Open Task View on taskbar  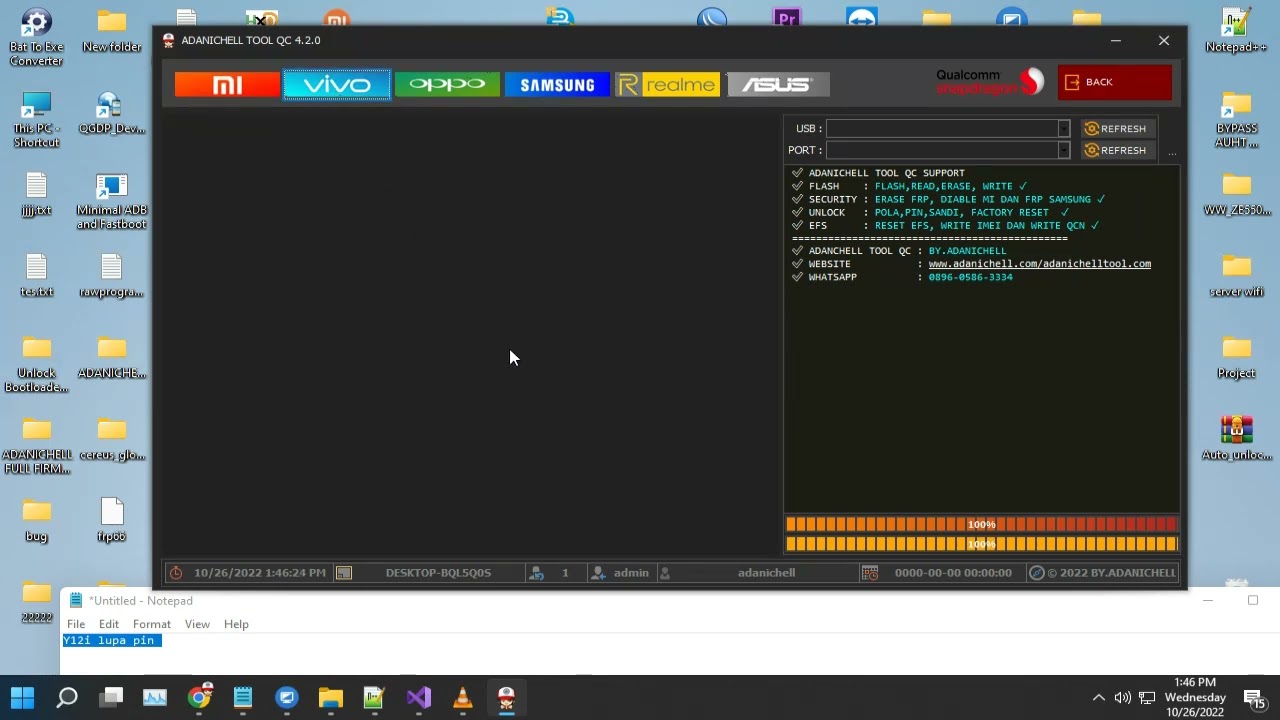111,697
